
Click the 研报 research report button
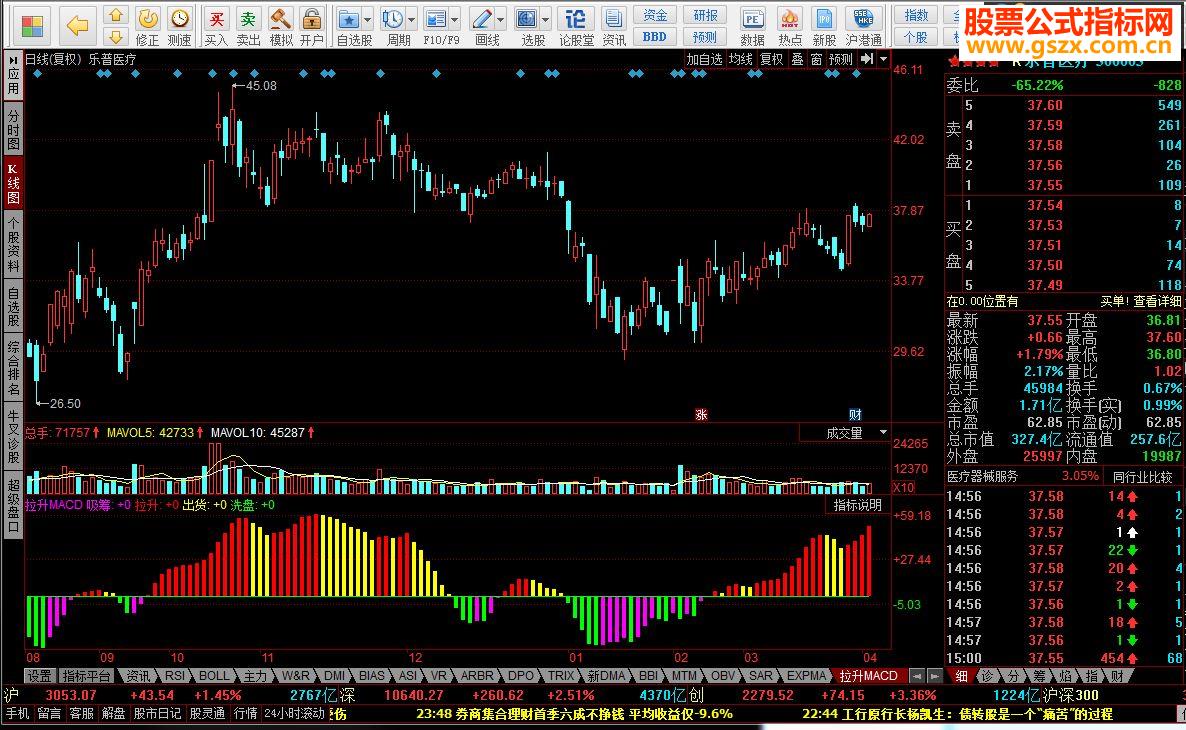click(x=705, y=15)
